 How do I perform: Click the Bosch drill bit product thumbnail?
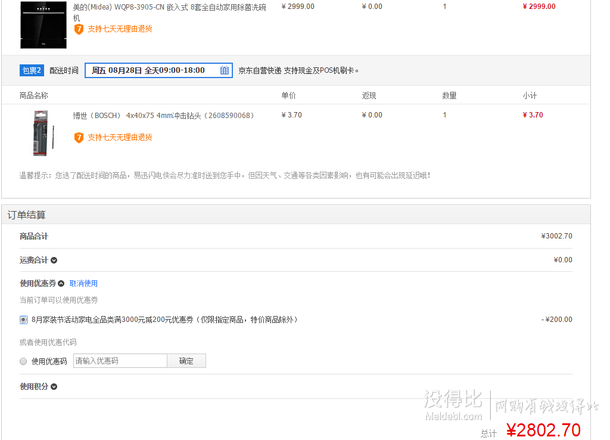(x=44, y=133)
